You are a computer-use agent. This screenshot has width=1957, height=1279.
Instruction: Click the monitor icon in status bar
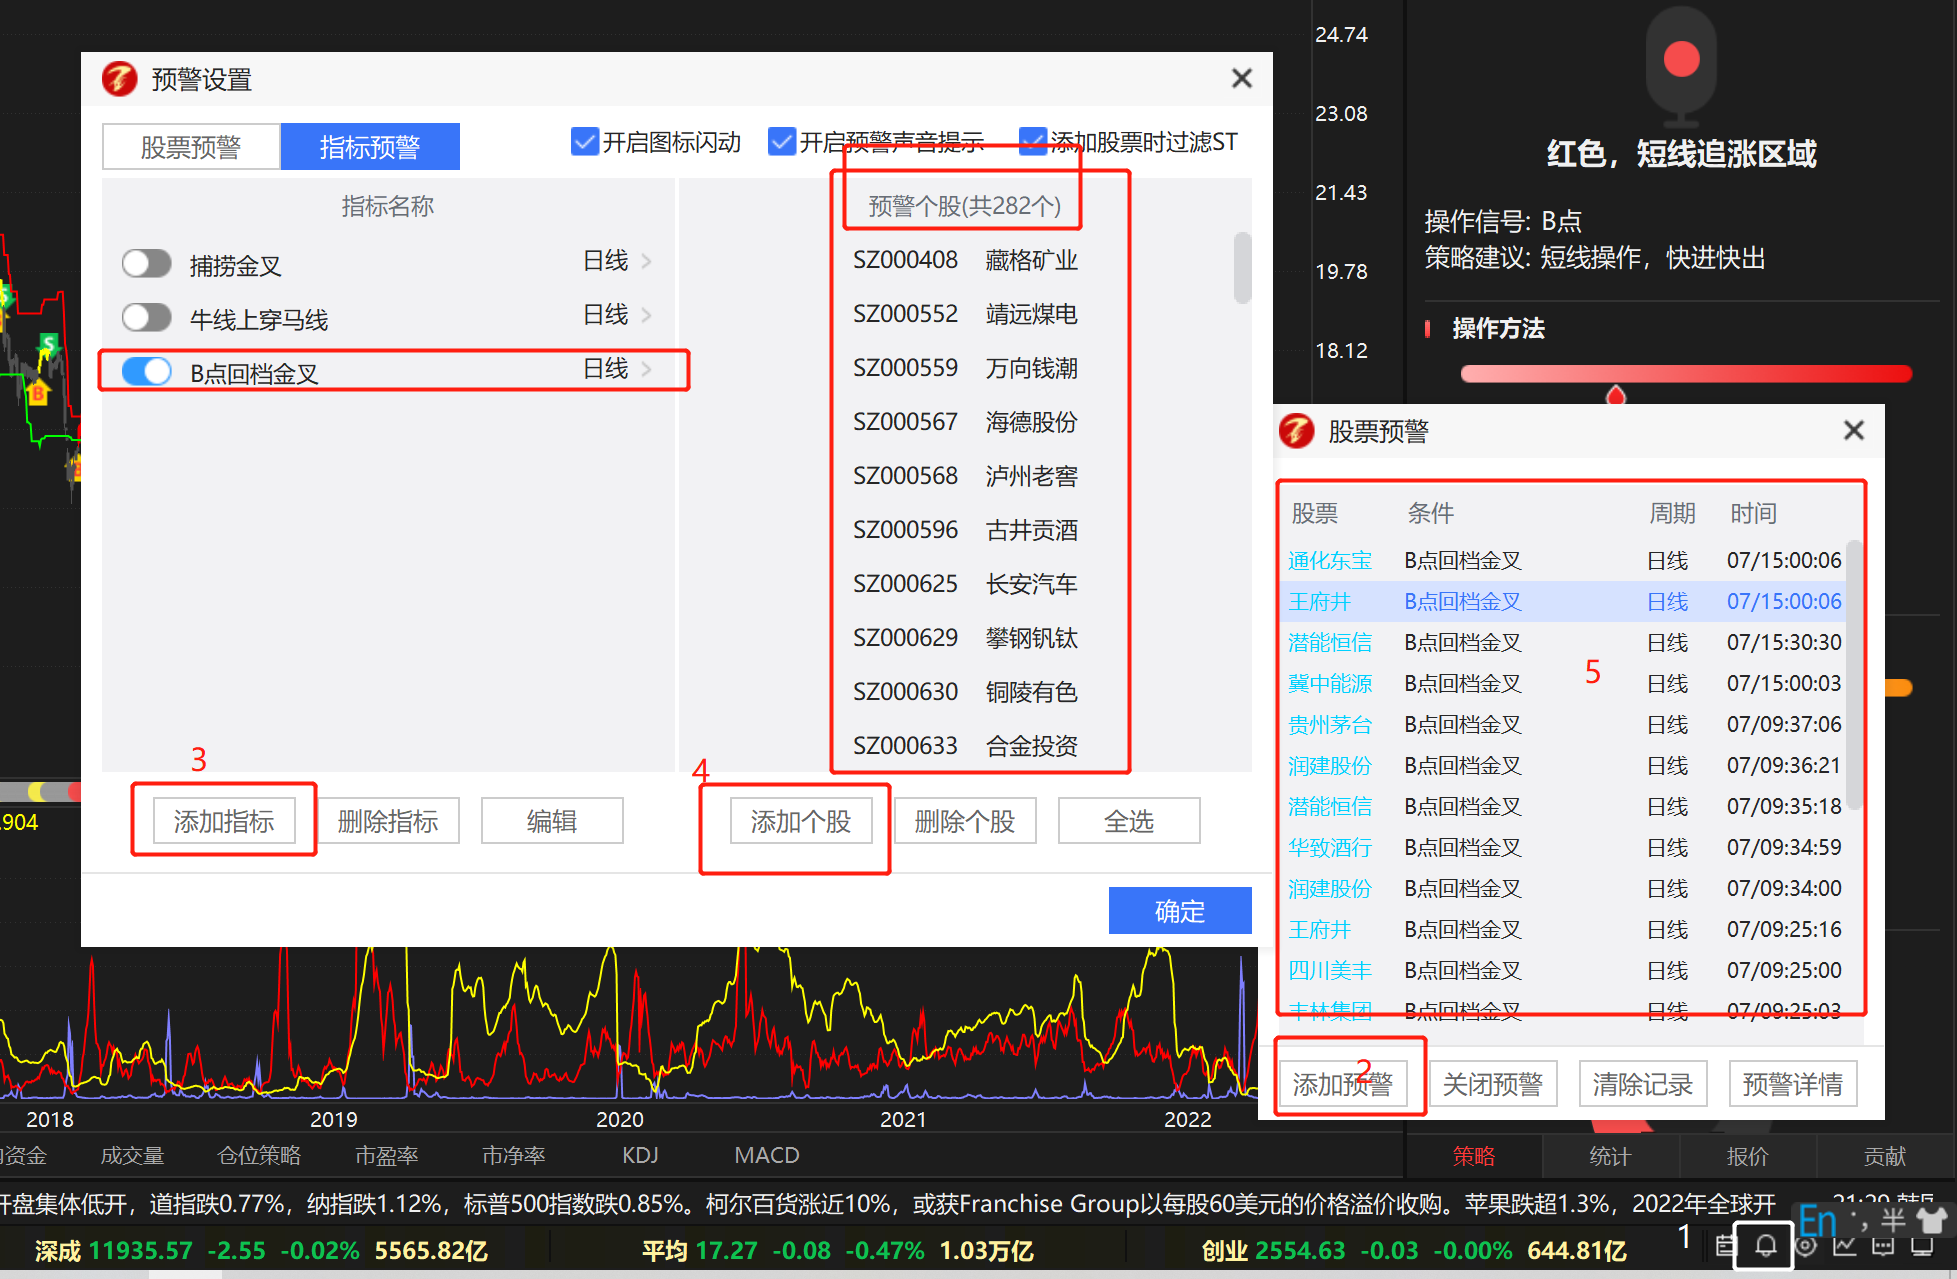click(x=1922, y=1245)
